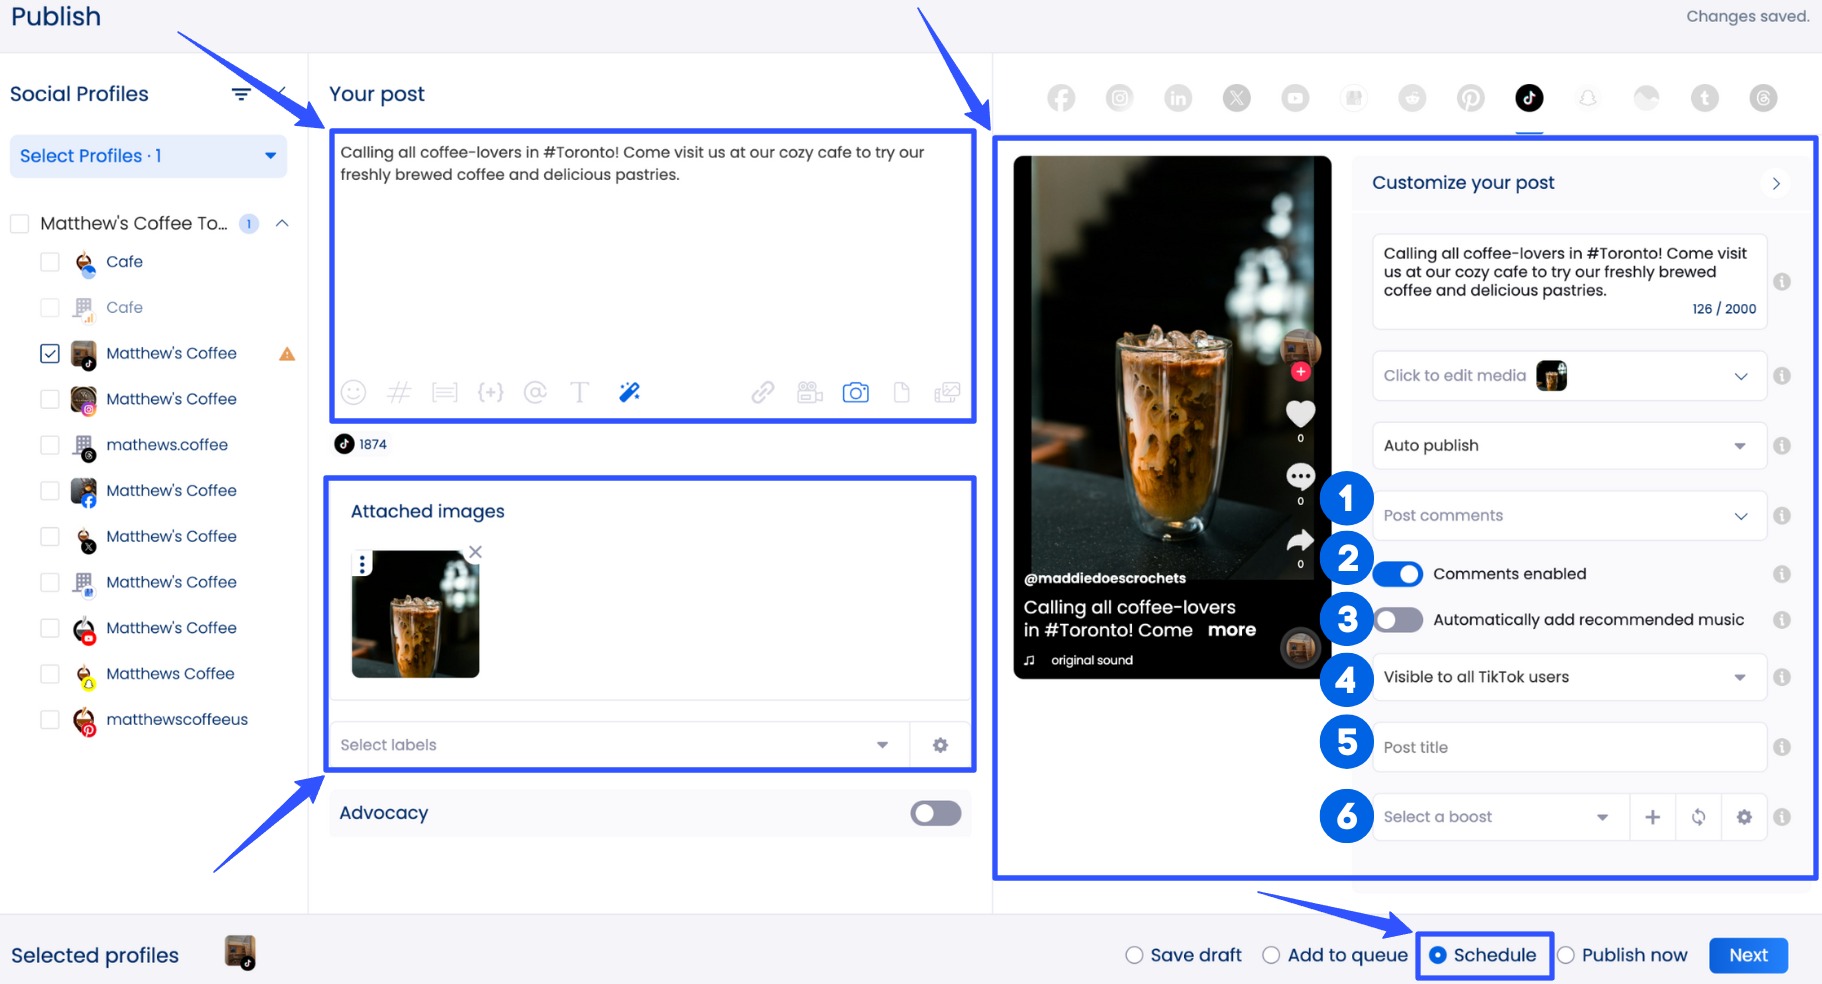This screenshot has height=984, width=1822.
Task: Add a video using the video camera icon
Action: pos(810,392)
